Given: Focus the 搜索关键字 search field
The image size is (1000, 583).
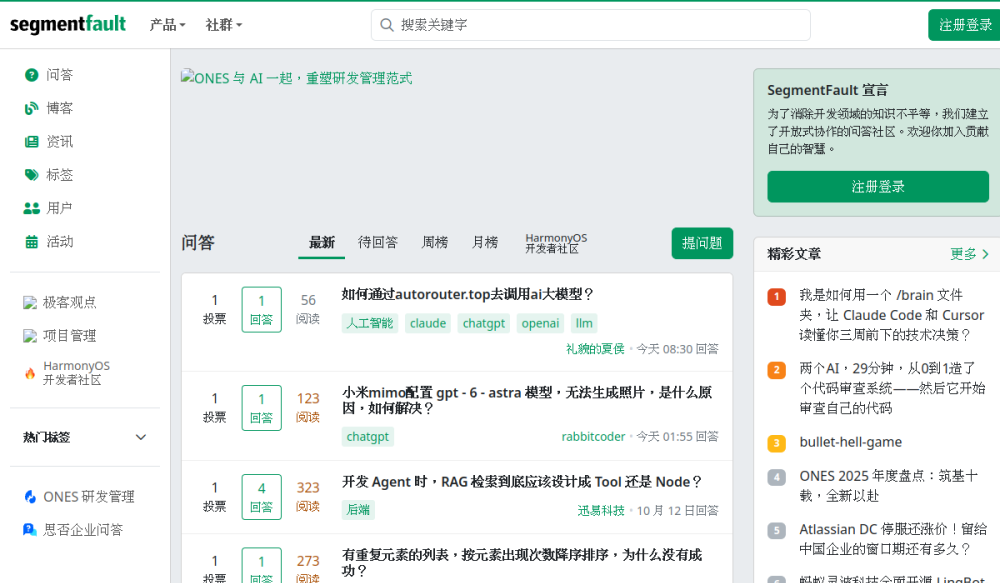Looking at the screenshot, I should [x=591, y=25].
